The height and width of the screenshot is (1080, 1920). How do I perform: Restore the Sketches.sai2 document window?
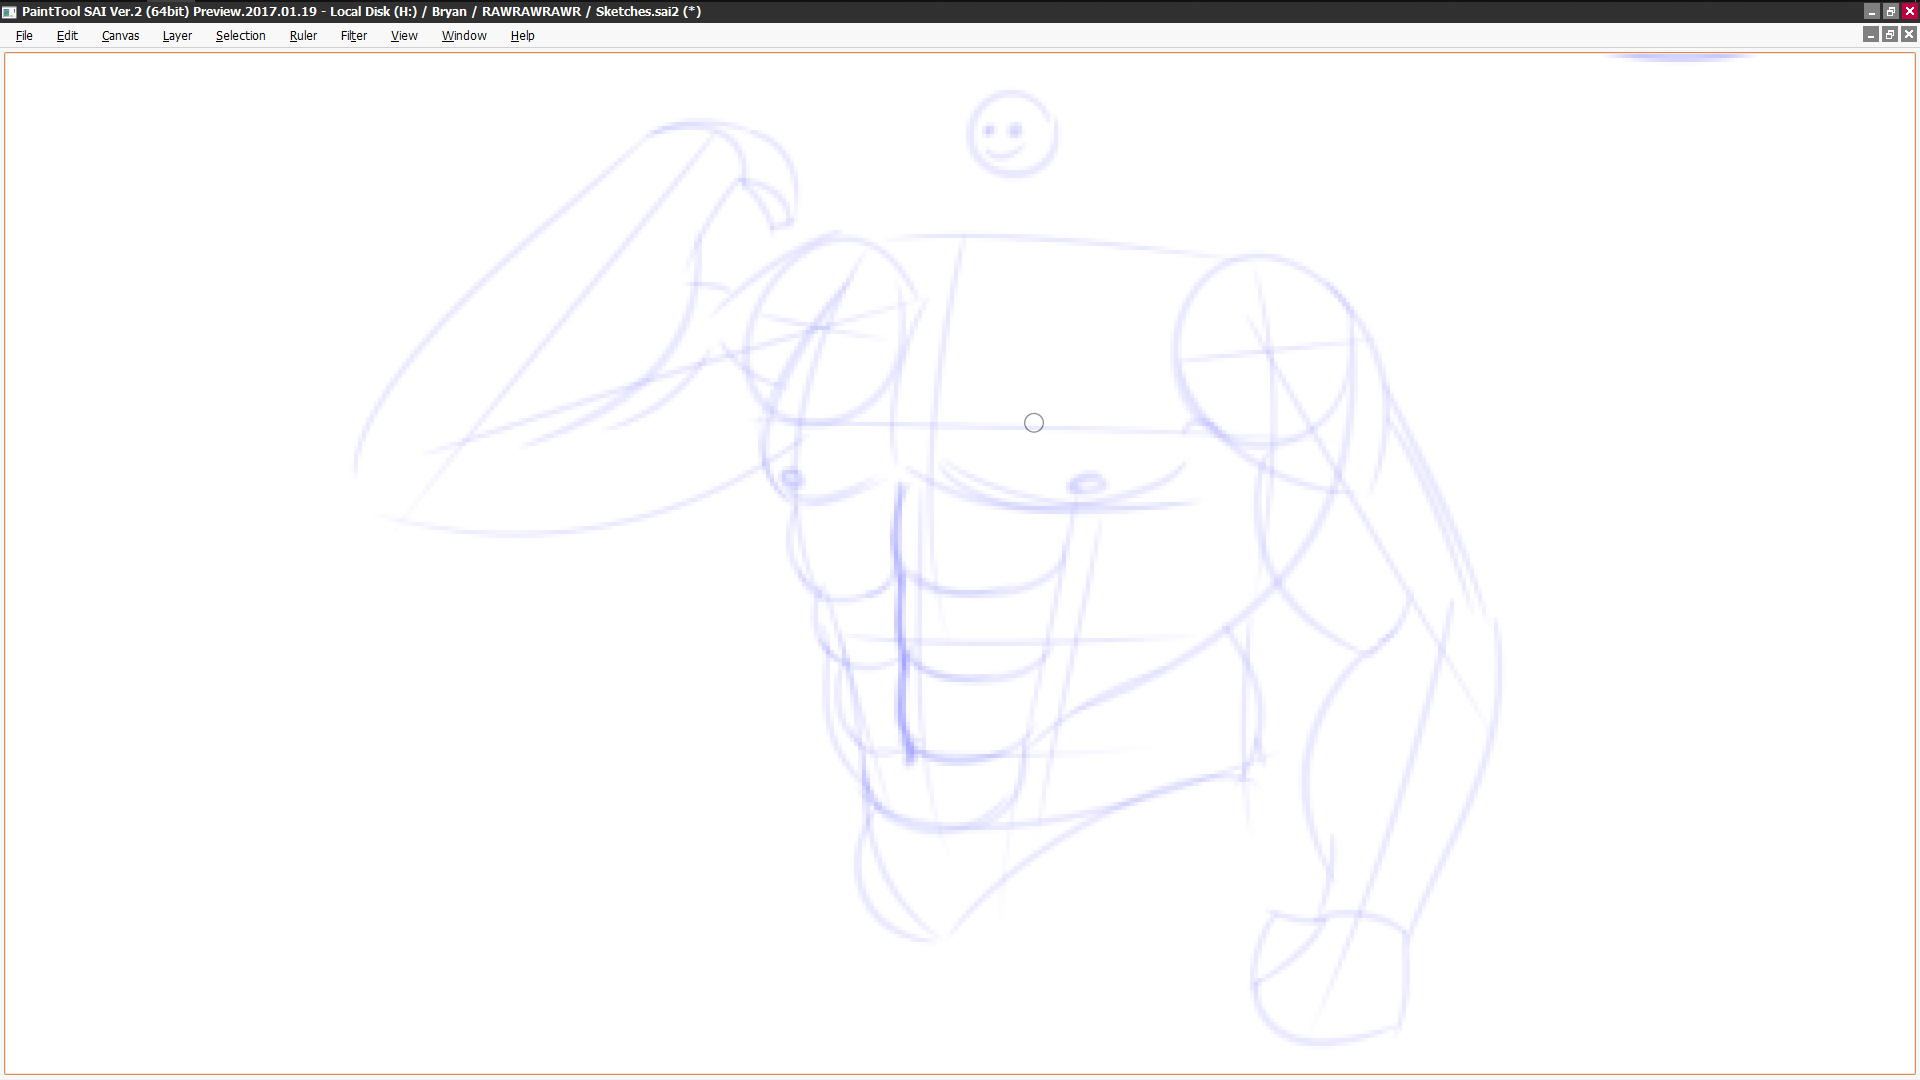pos(1889,34)
